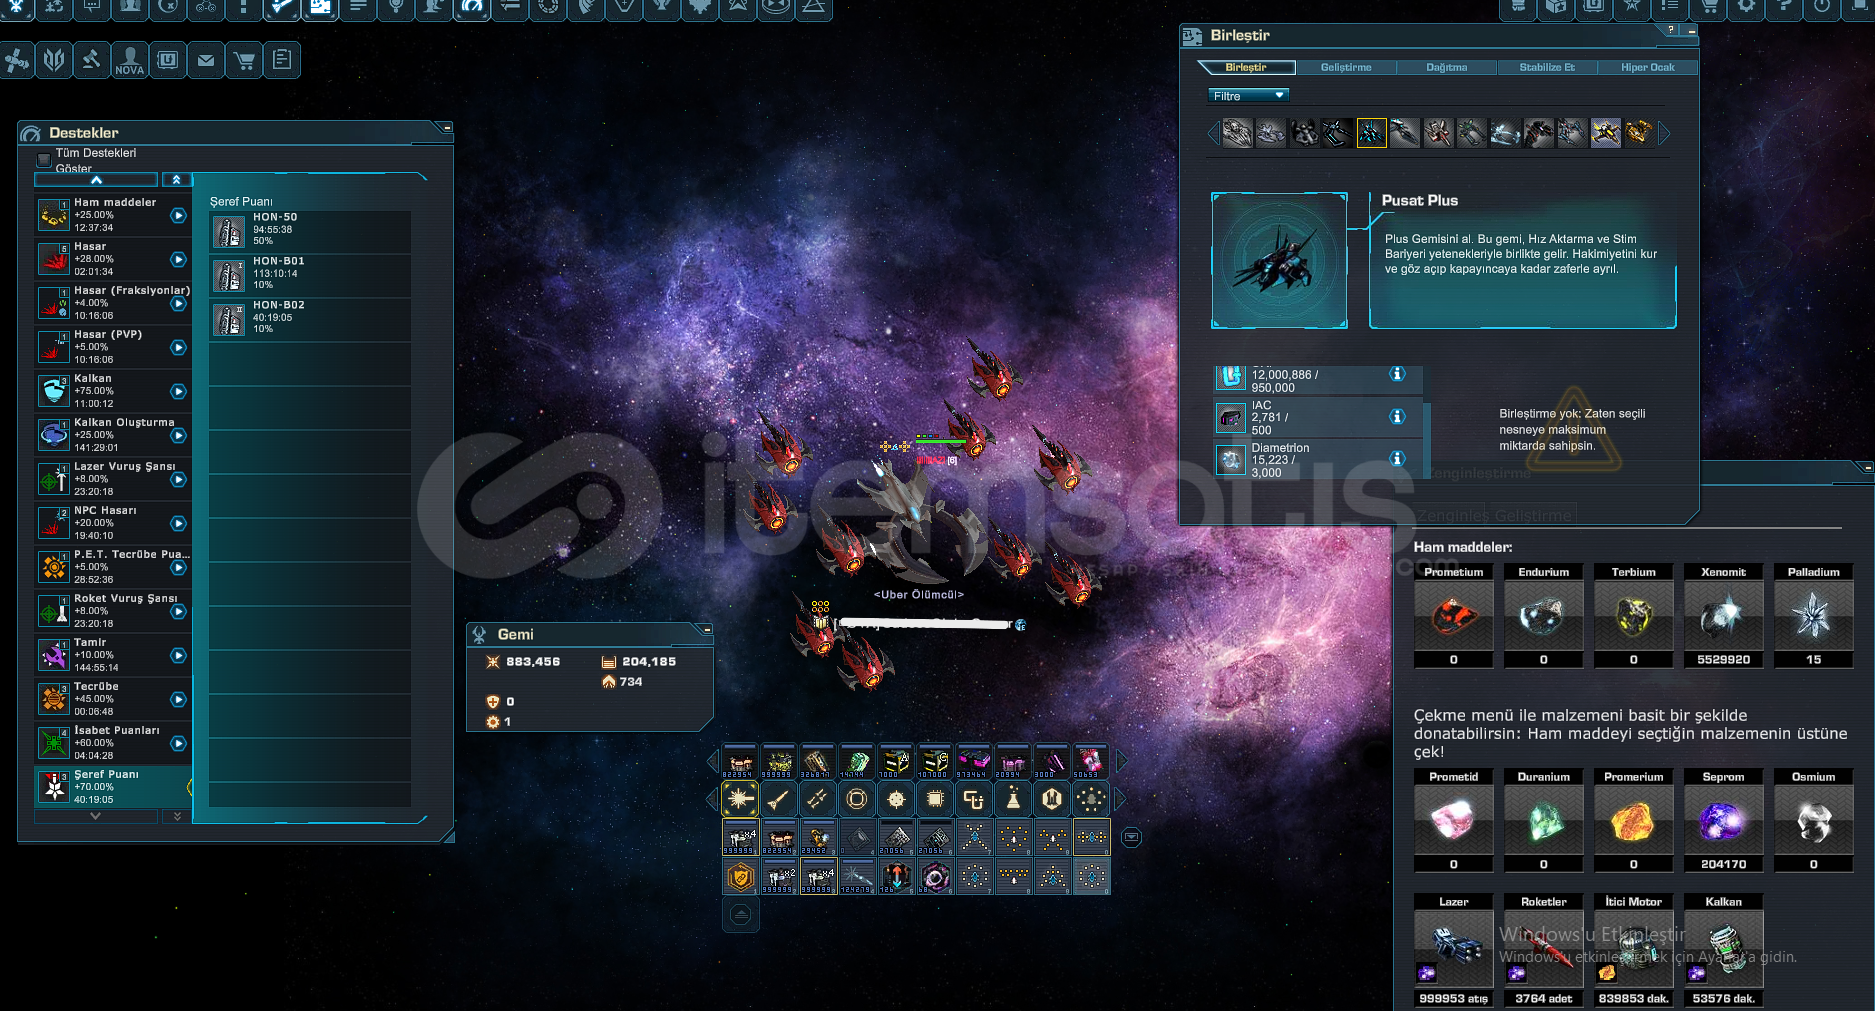Click booster list double up arrow
1875x1011 pixels.
coord(176,180)
